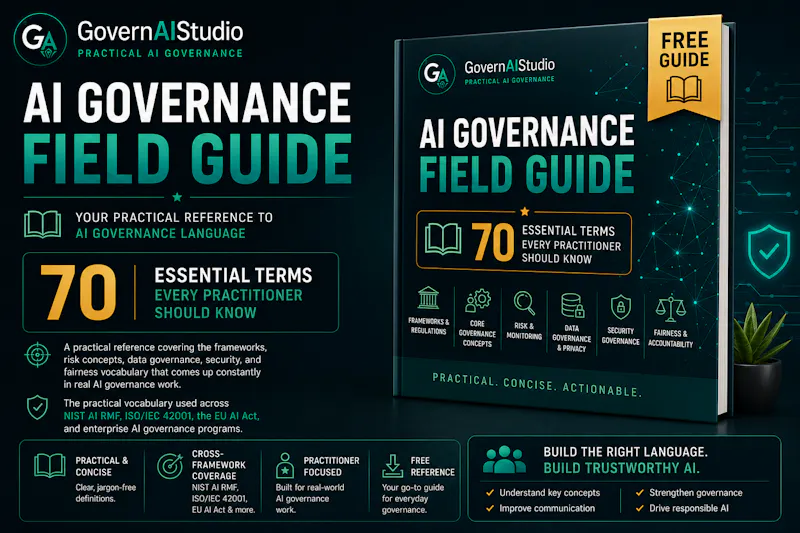Screen dimensions: 800x533
Task: Click the Data Governance & Privacy database icon
Action: tap(572, 306)
